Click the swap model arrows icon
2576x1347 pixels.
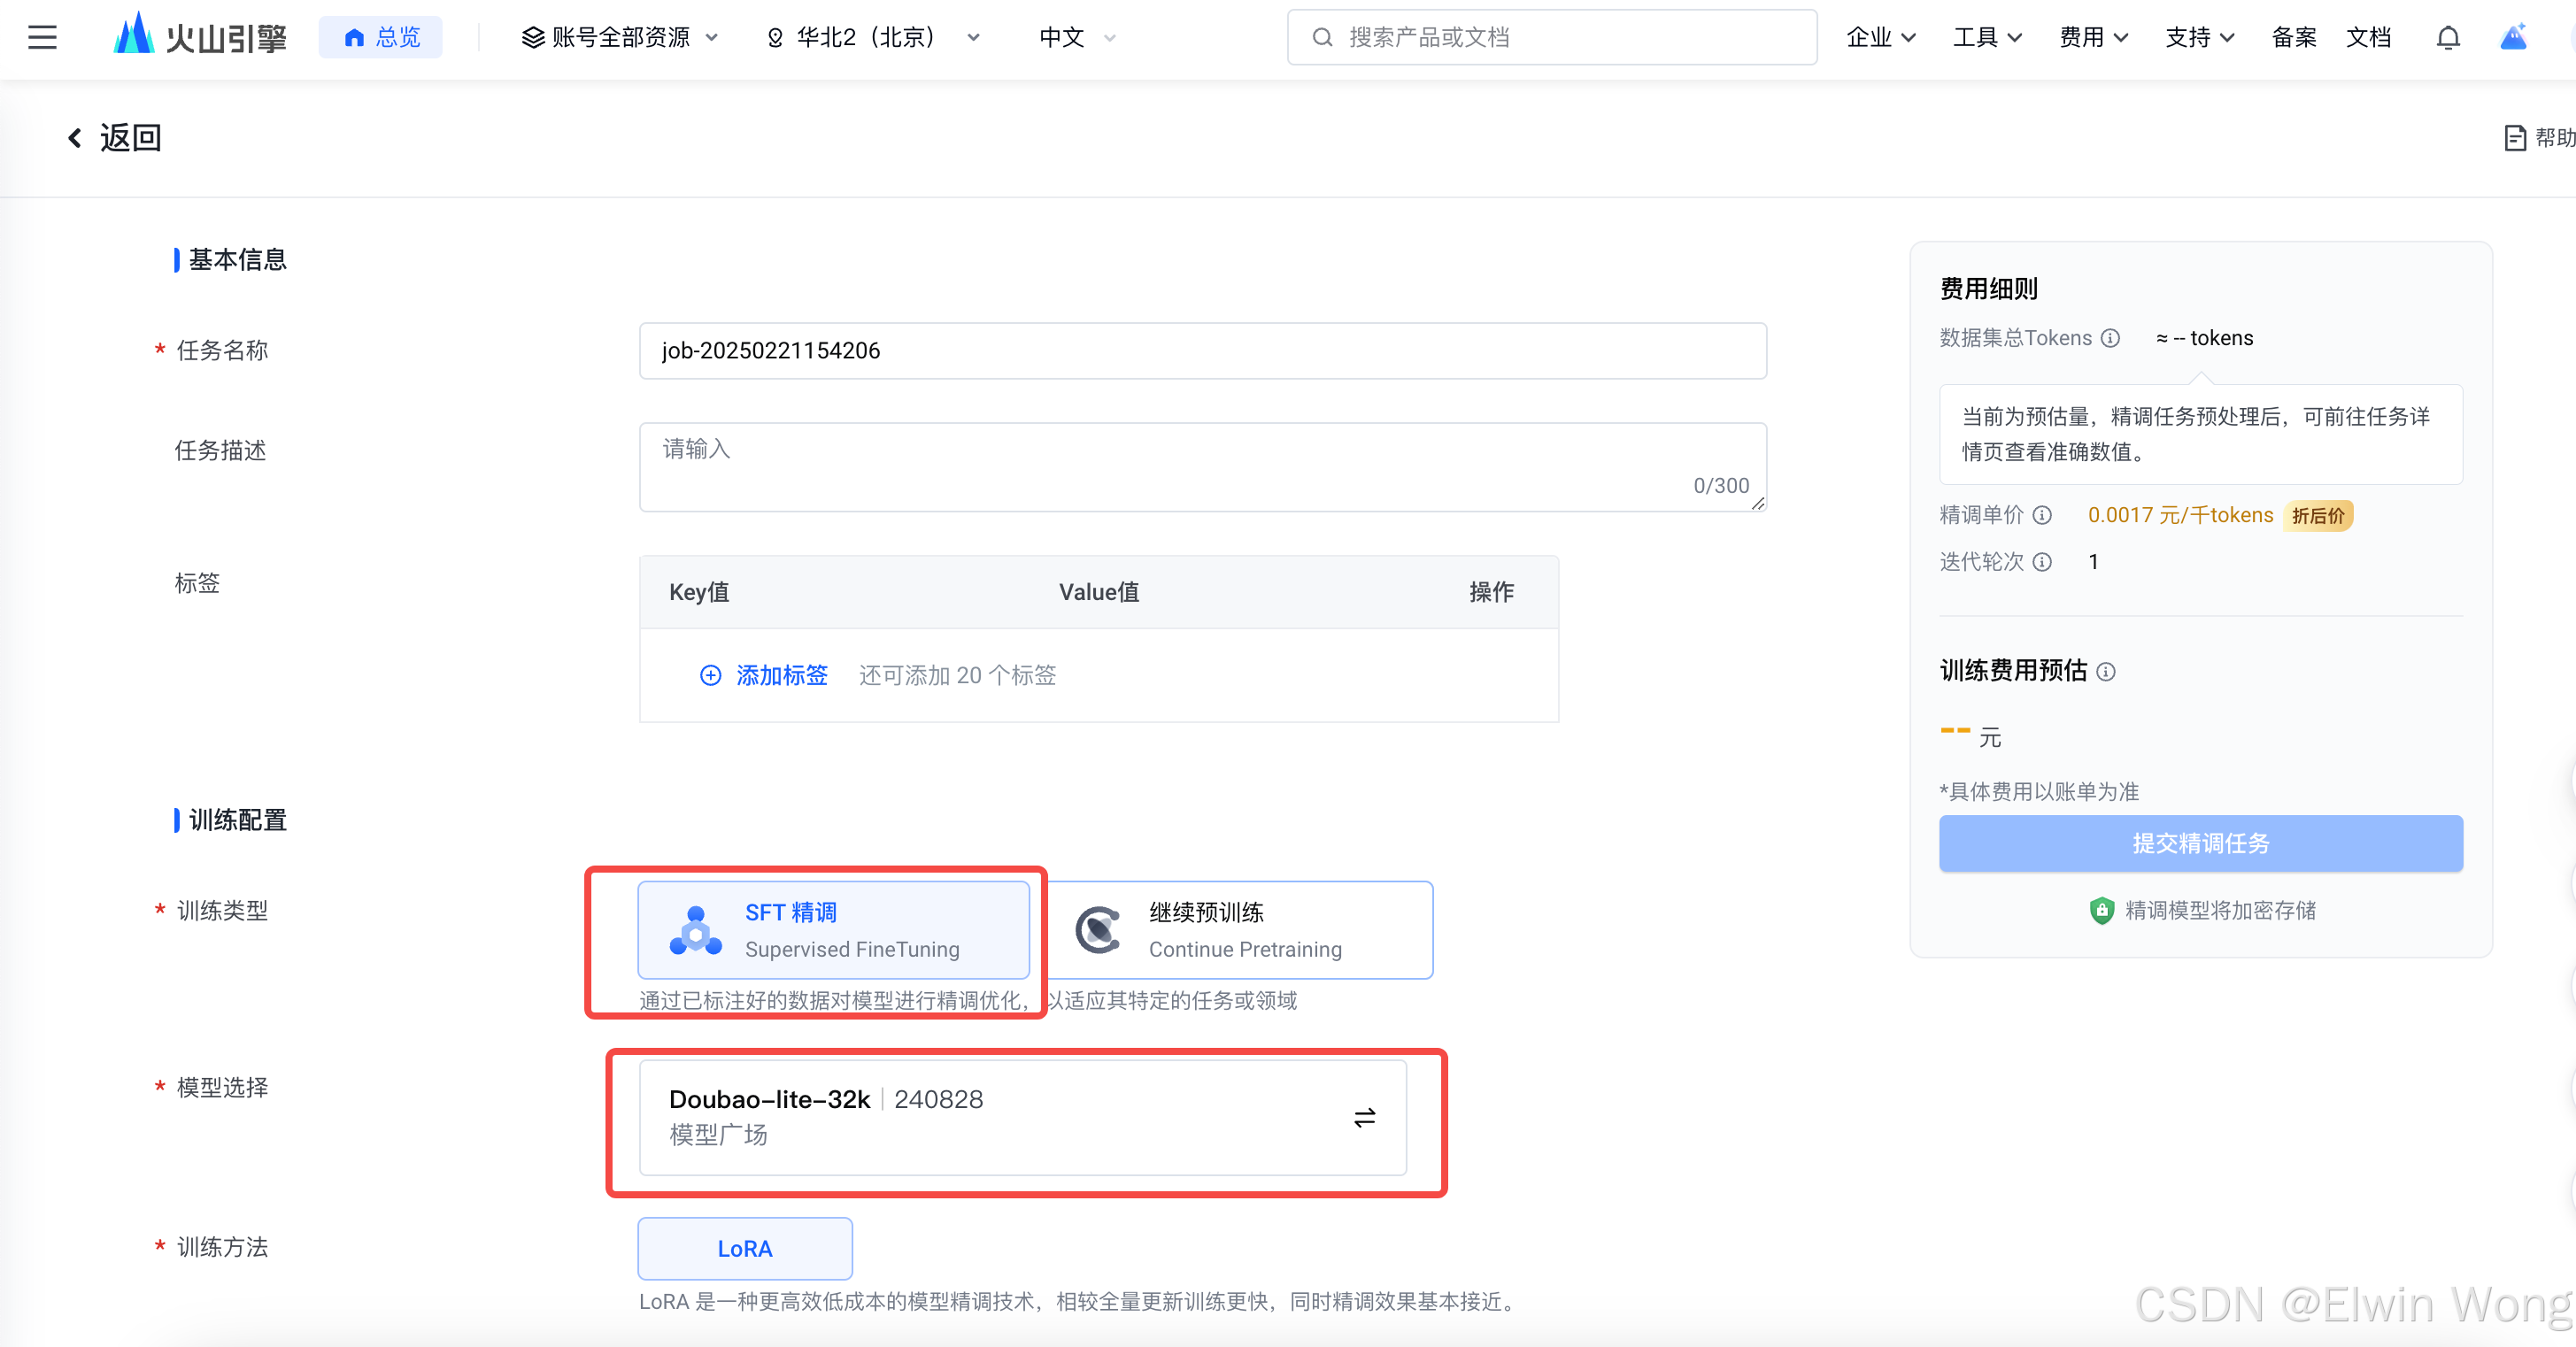coord(1364,1117)
